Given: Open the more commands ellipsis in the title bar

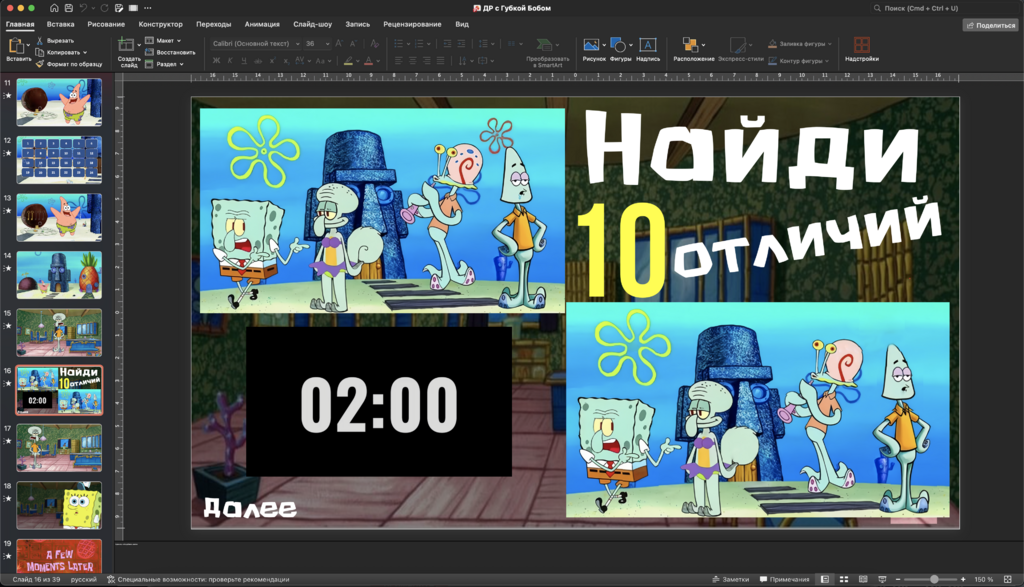Looking at the screenshot, I should pos(148,8).
